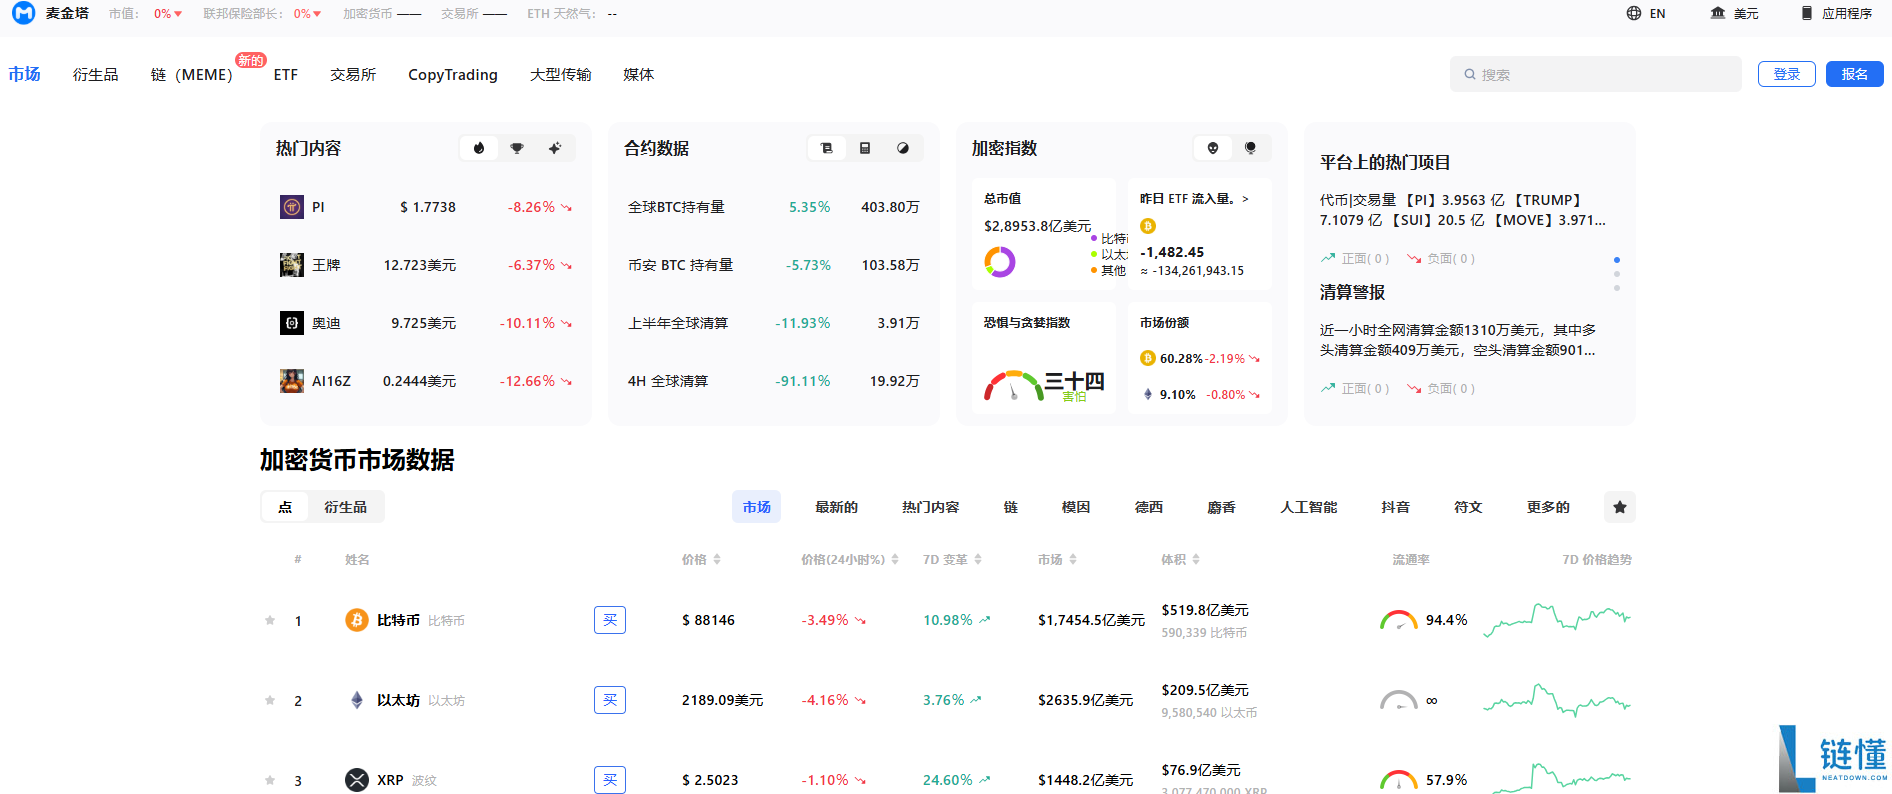Expand the 更多的 categories tab
The width and height of the screenshot is (1892, 794).
tap(1548, 507)
